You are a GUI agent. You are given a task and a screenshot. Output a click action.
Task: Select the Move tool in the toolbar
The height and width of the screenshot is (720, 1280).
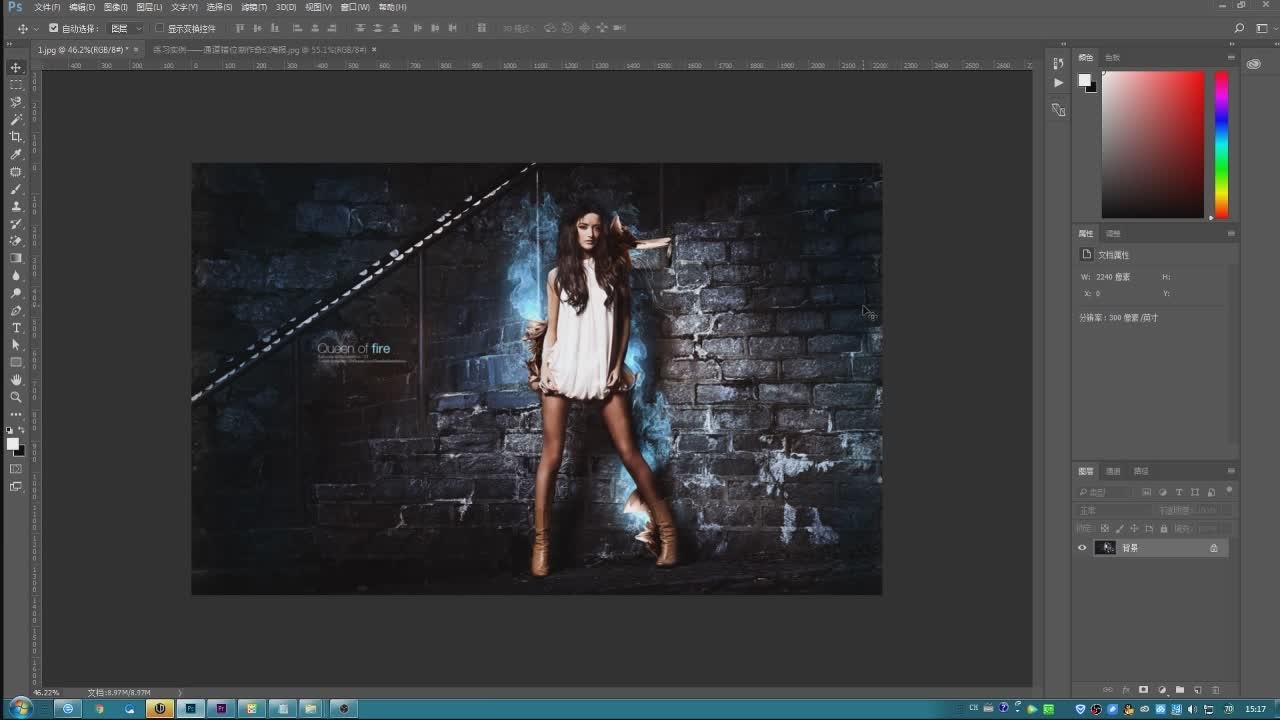(x=16, y=68)
